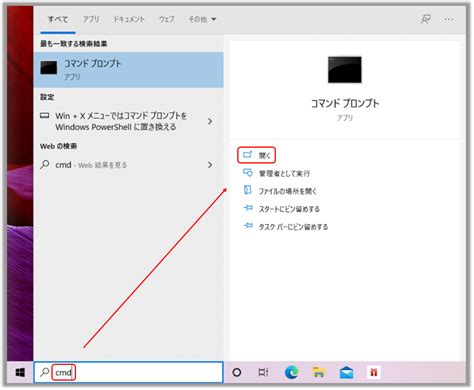Click cmd Web 結果を見る result

[x=129, y=165]
